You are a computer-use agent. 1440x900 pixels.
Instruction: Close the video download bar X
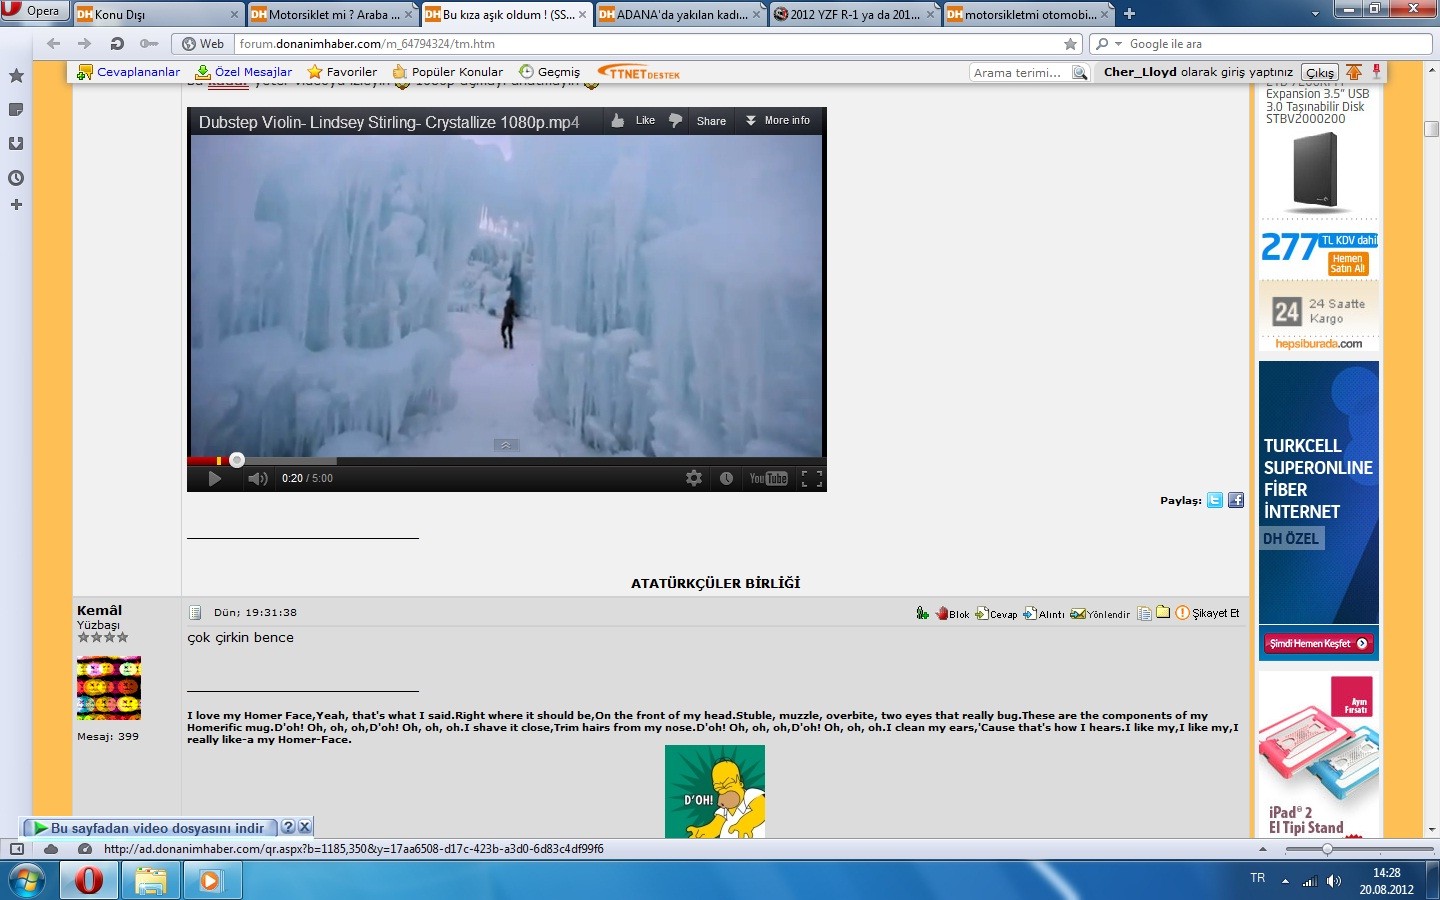(x=305, y=827)
